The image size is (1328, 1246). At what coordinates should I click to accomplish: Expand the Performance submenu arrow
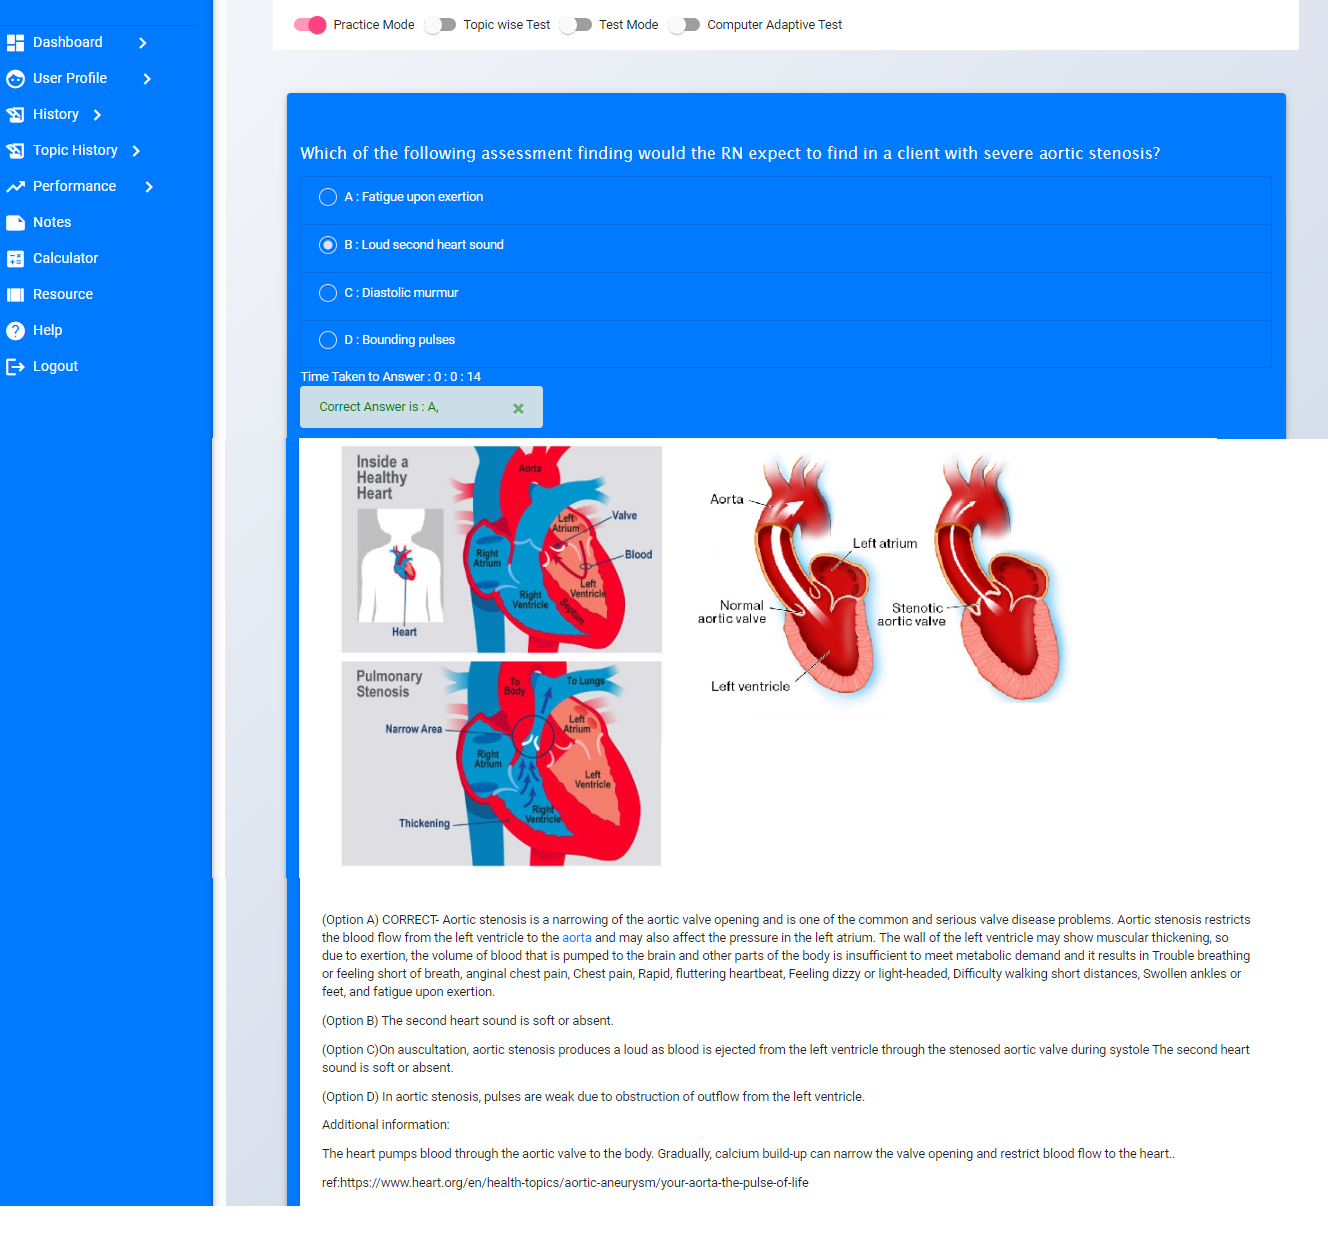tap(149, 187)
